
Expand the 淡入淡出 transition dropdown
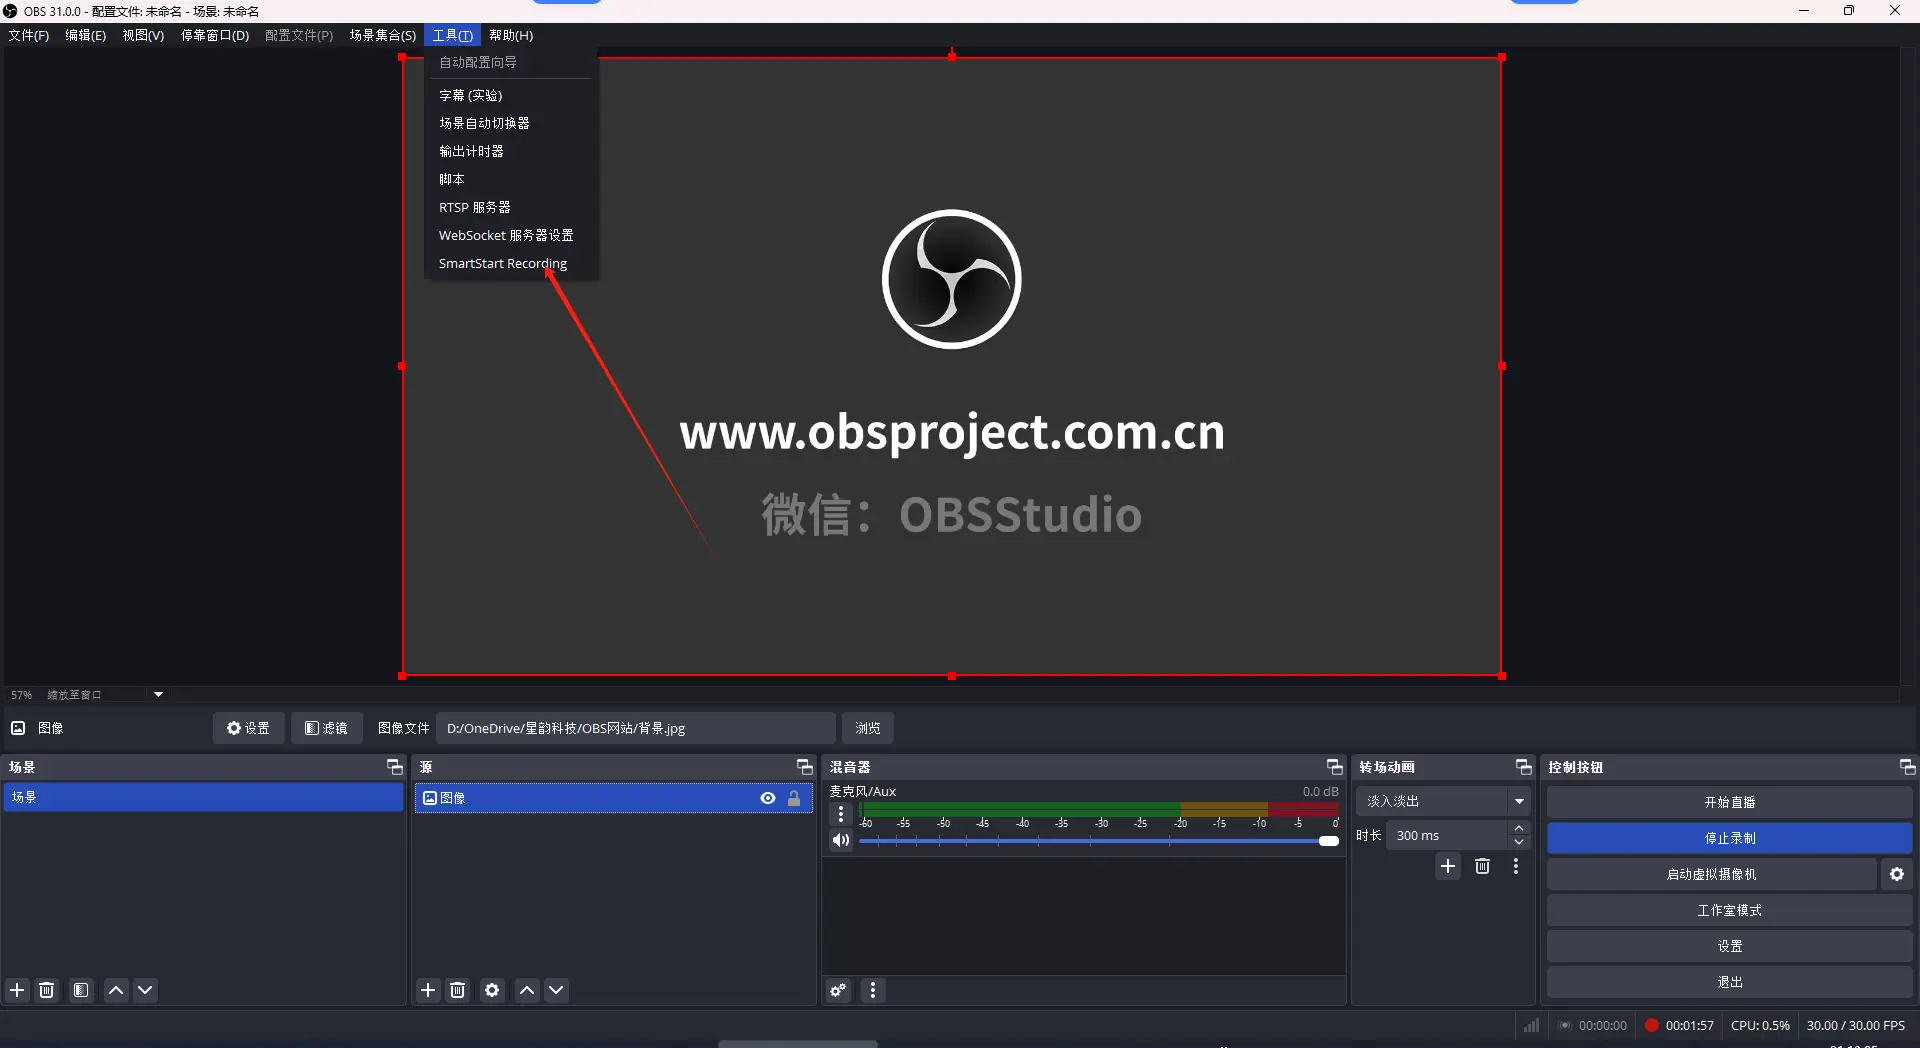pyautogui.click(x=1519, y=801)
